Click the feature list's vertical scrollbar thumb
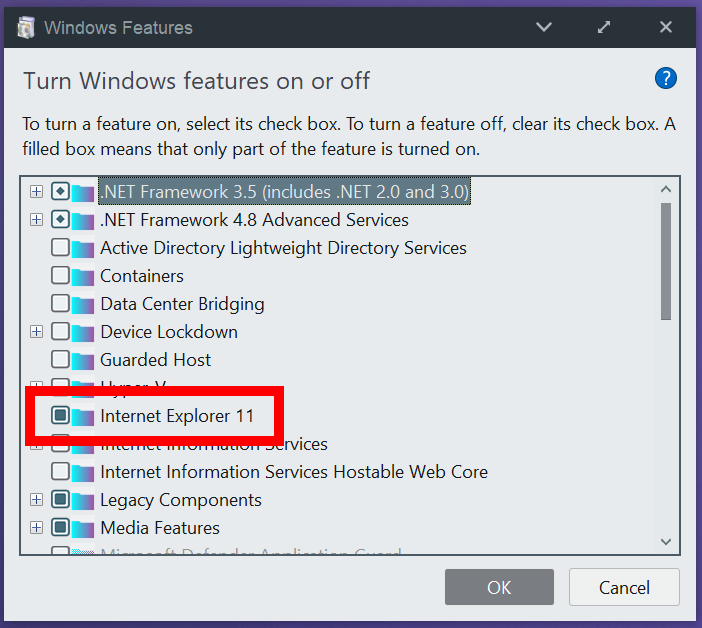The height and width of the screenshot is (628, 702). (x=666, y=260)
